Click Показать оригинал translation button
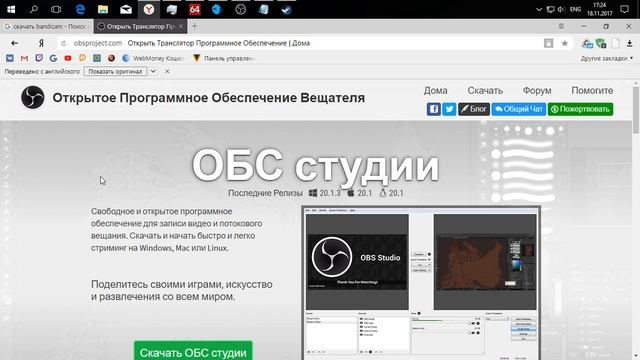The image size is (640, 360). 115,71
